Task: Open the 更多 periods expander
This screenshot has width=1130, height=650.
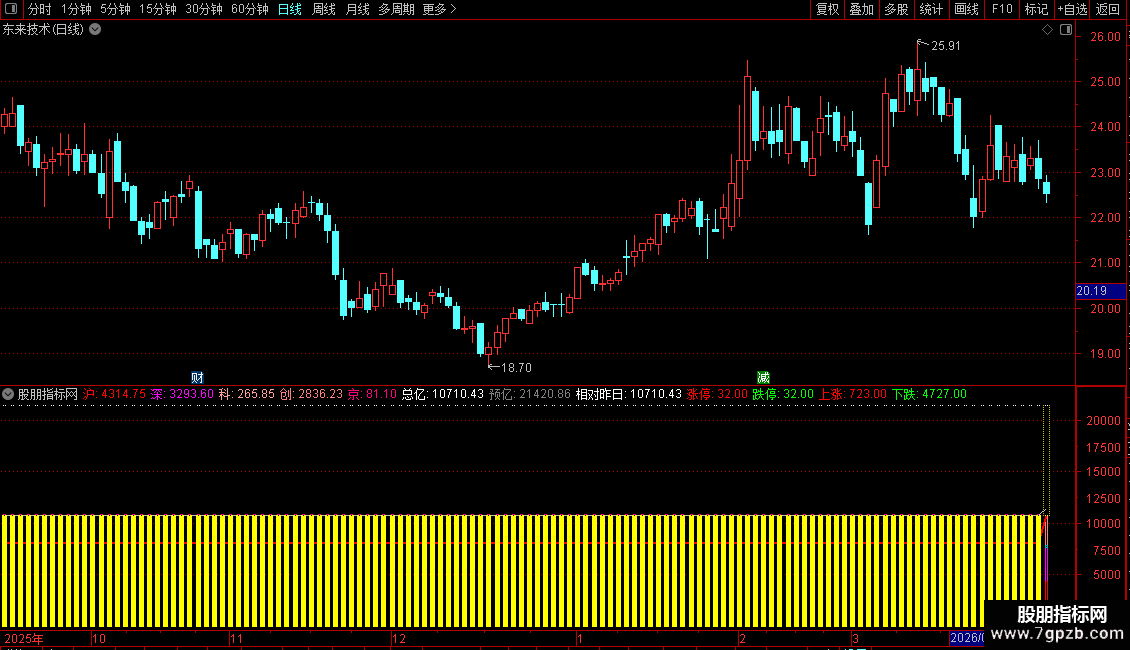Action: click(440, 9)
